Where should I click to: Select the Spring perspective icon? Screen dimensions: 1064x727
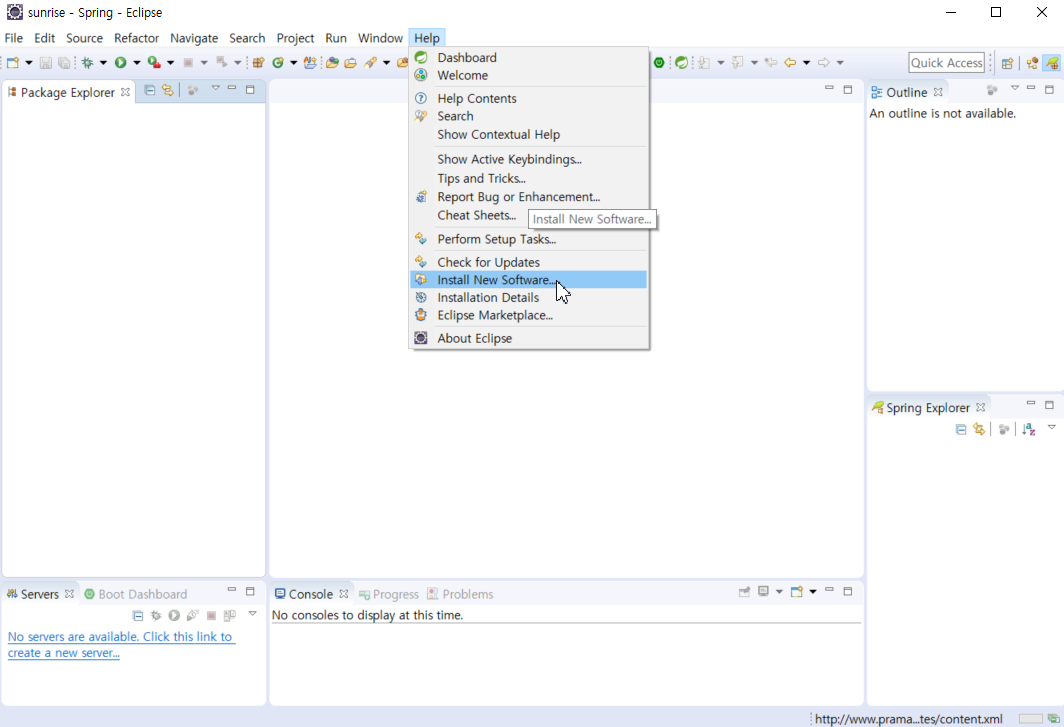(x=1052, y=63)
